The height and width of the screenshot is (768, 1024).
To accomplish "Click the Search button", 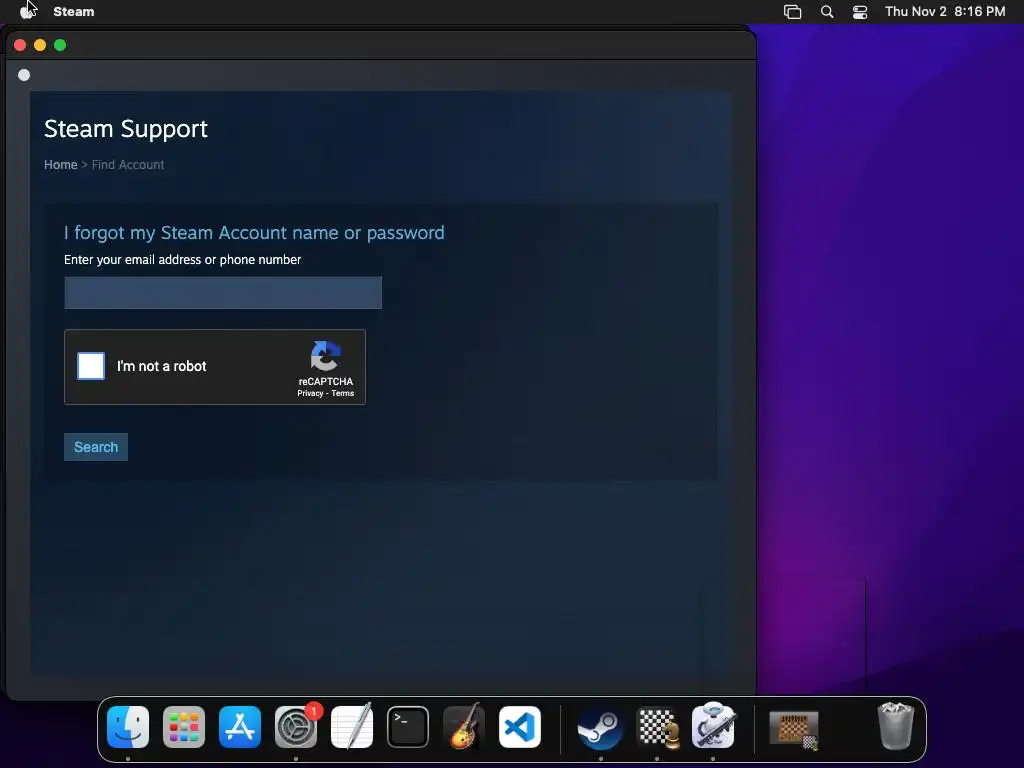I will coord(96,447).
